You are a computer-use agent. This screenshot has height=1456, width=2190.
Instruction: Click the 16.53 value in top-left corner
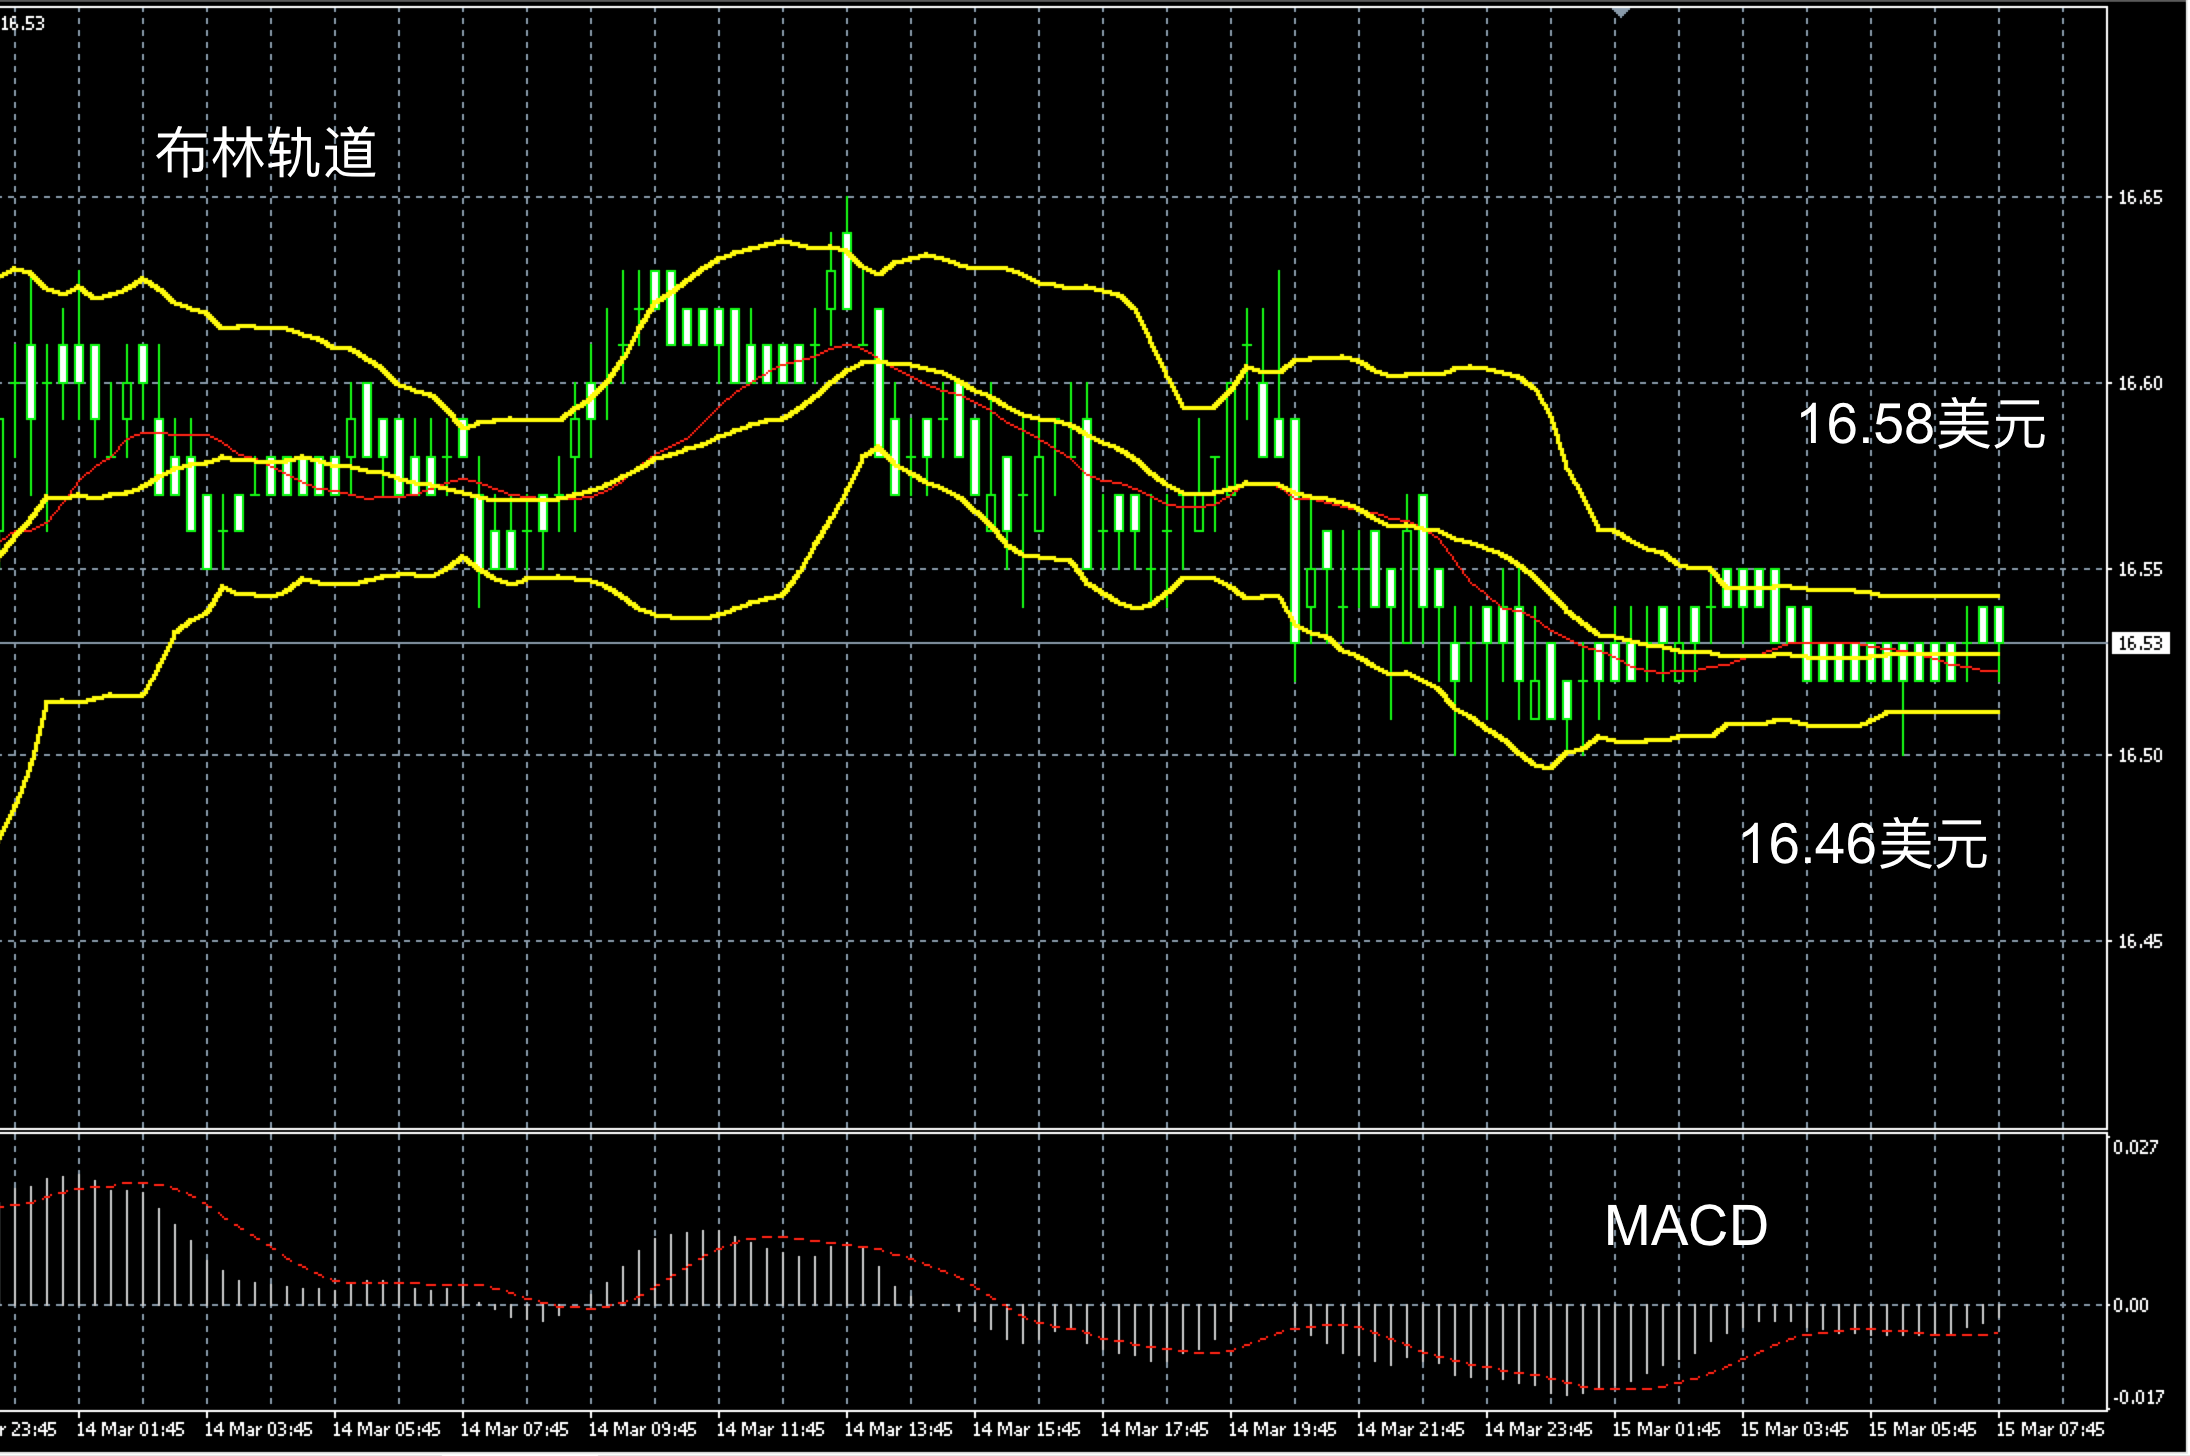click(22, 23)
